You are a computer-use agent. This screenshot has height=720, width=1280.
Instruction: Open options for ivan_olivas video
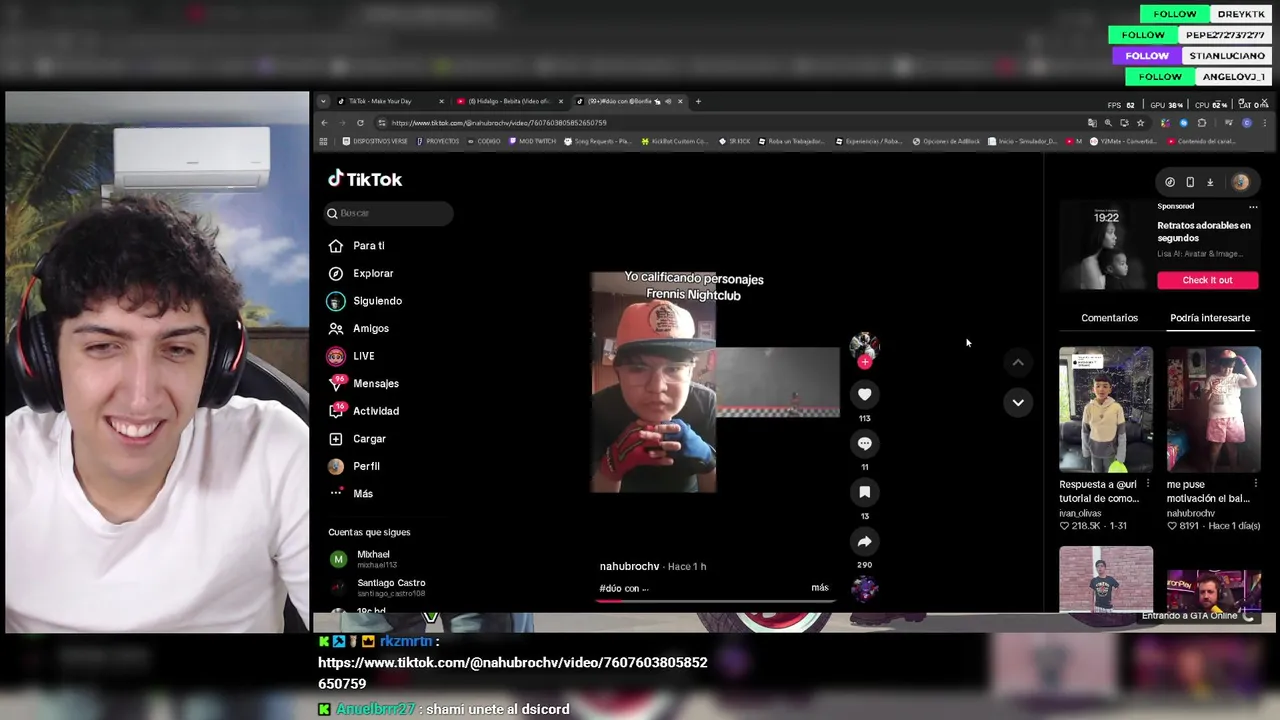(x=1147, y=484)
